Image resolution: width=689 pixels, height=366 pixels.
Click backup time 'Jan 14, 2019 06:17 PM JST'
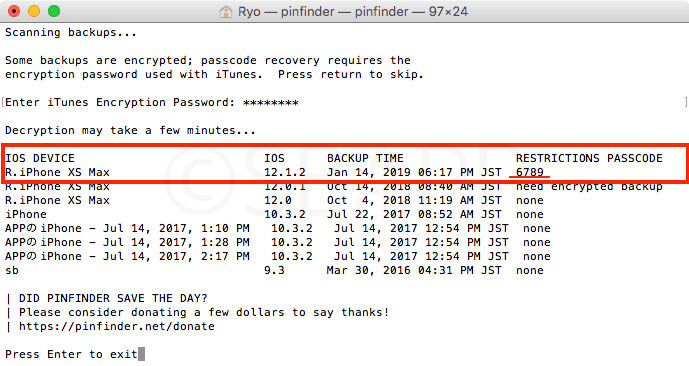tap(414, 172)
